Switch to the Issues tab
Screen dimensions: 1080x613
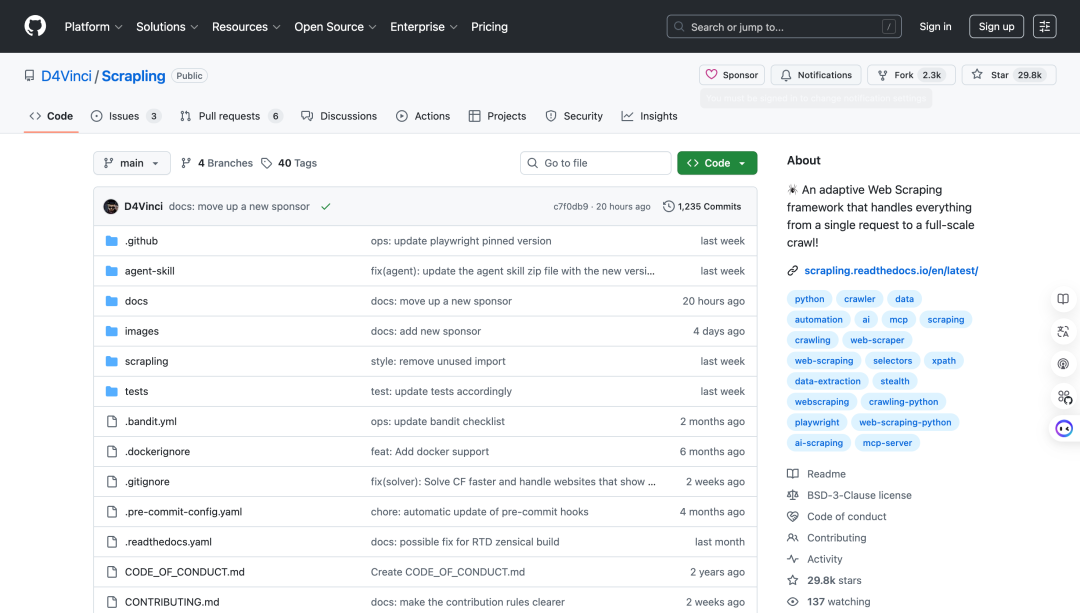(x=125, y=116)
